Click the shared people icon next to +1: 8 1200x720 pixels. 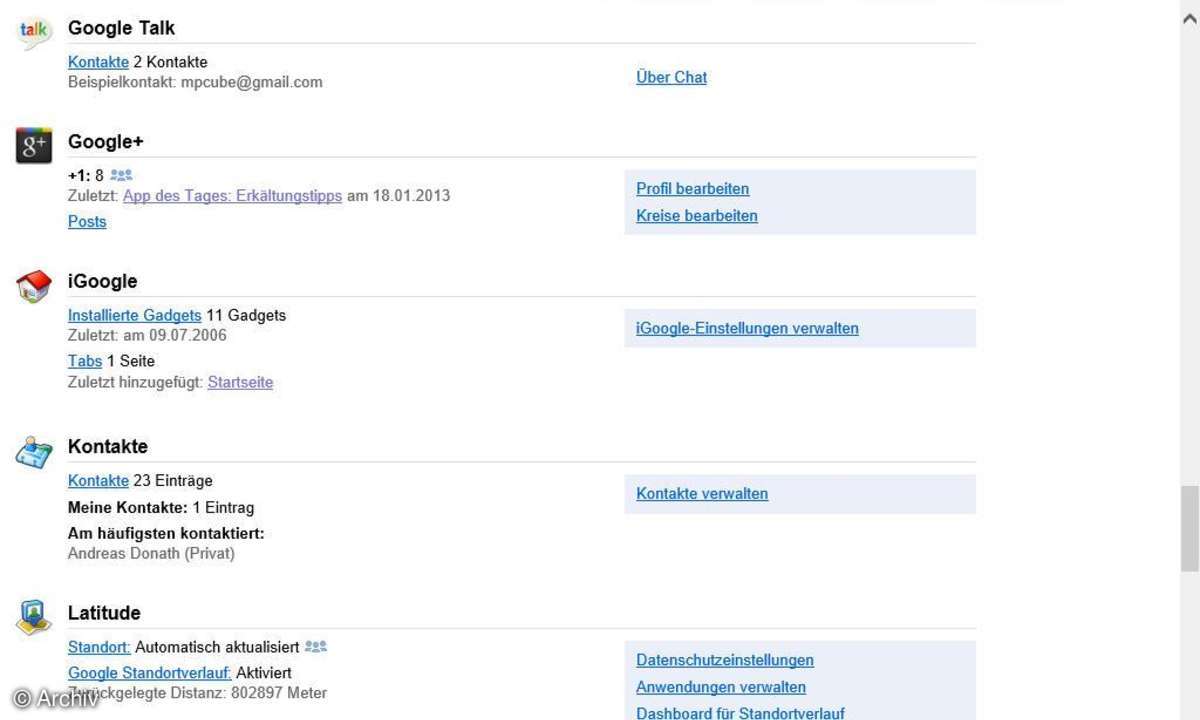click(121, 175)
